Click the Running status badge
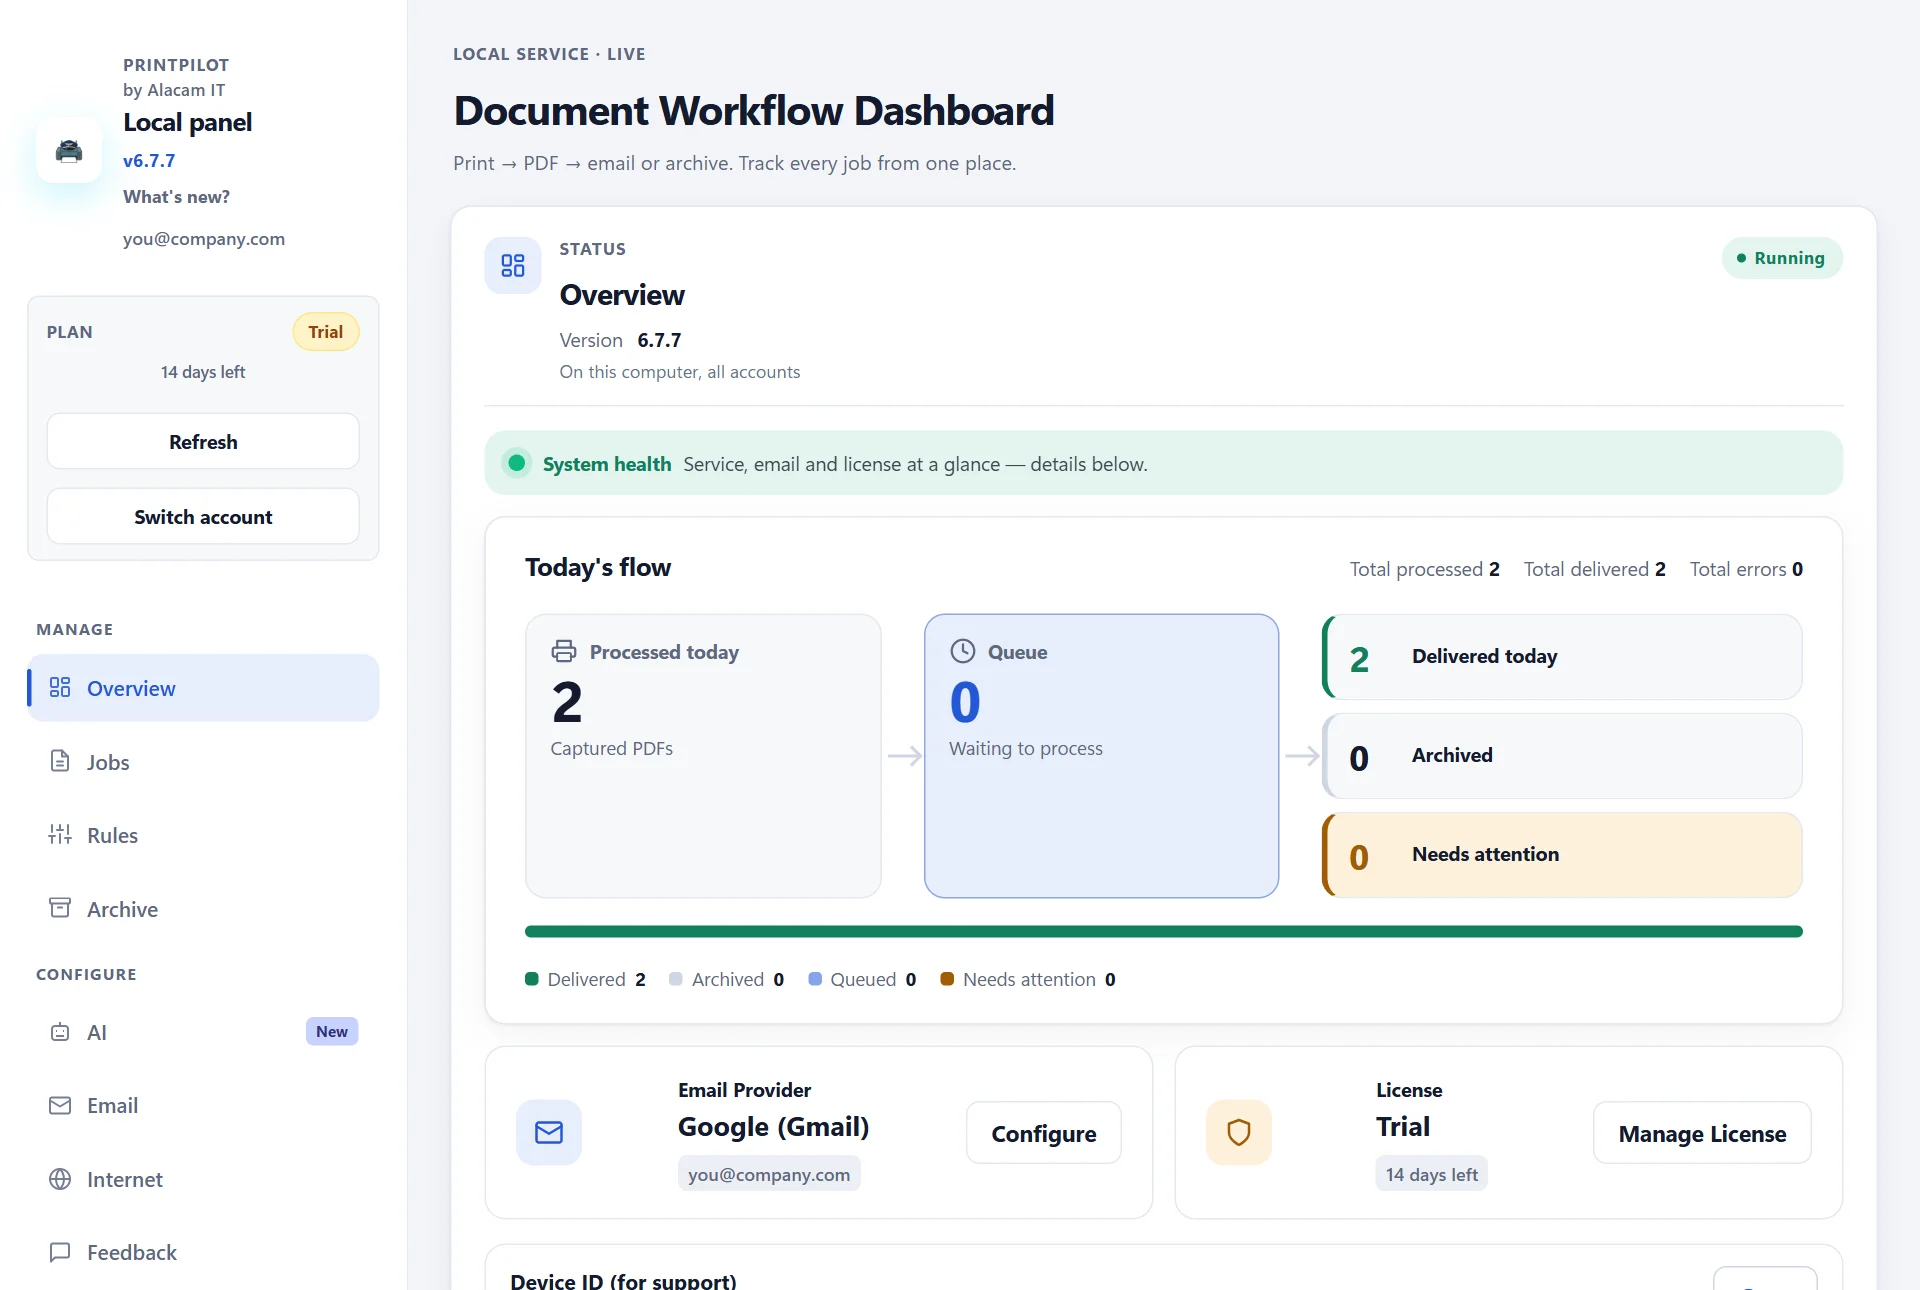1920x1290 pixels. [1782, 258]
